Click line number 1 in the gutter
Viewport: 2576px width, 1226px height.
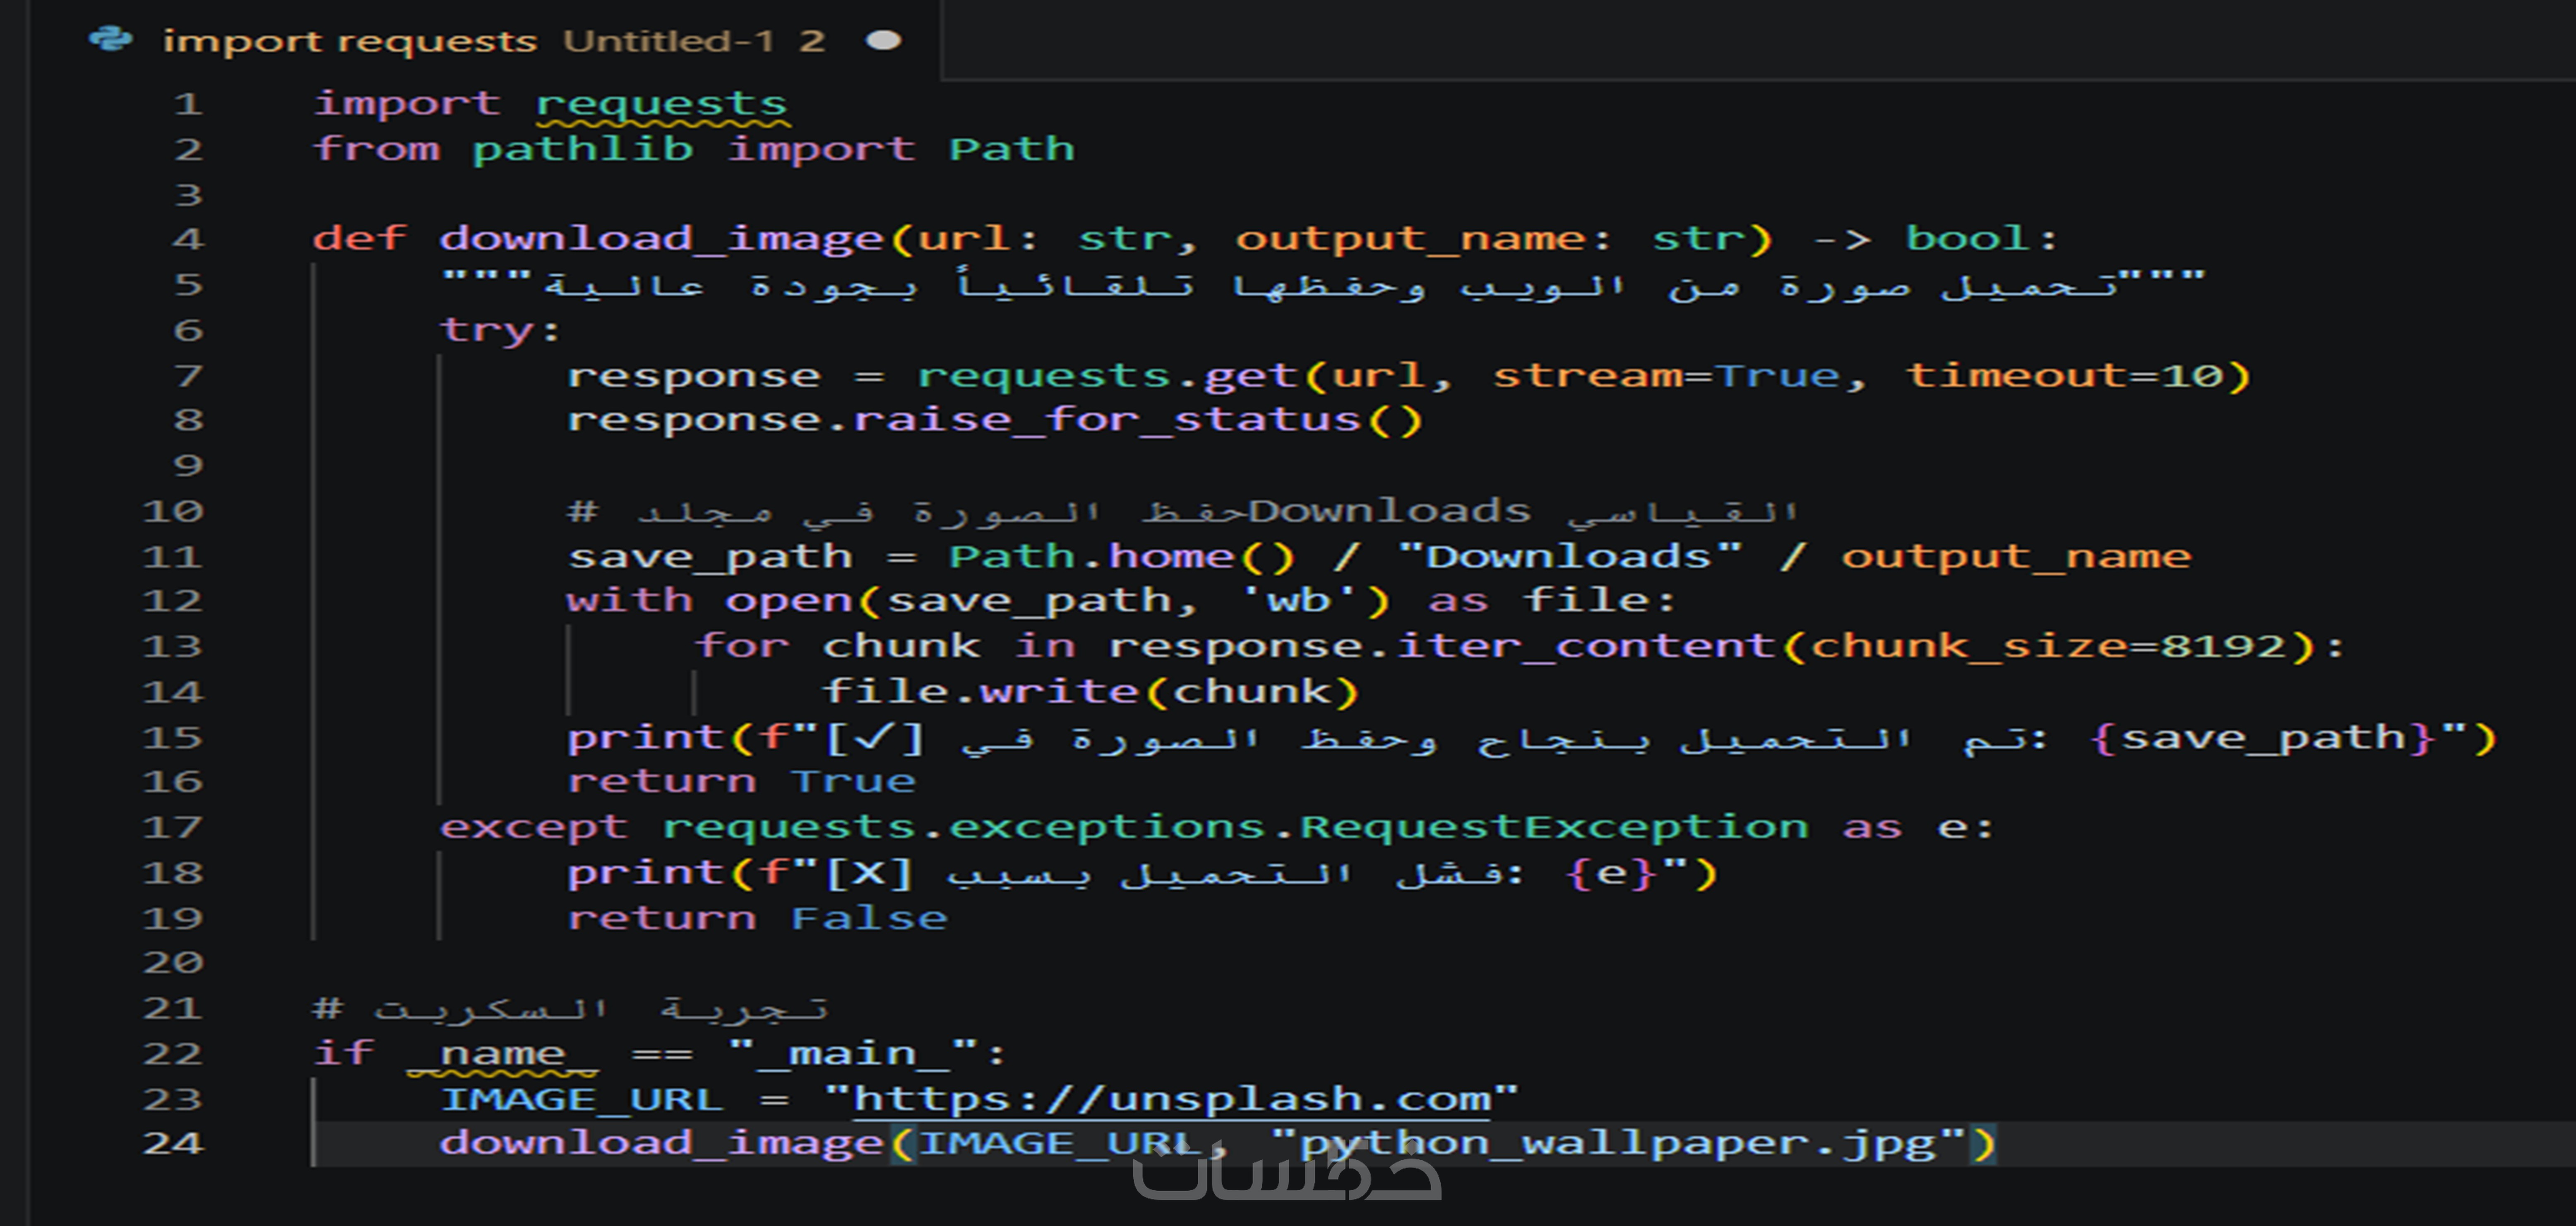188,104
